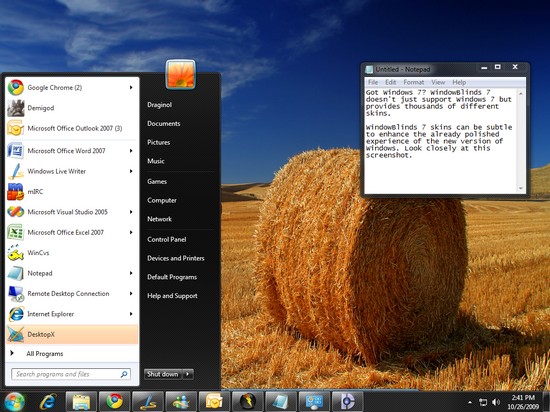Click the search magnifier icon
Image resolution: width=550 pixels, height=412 pixels.
tap(124, 374)
